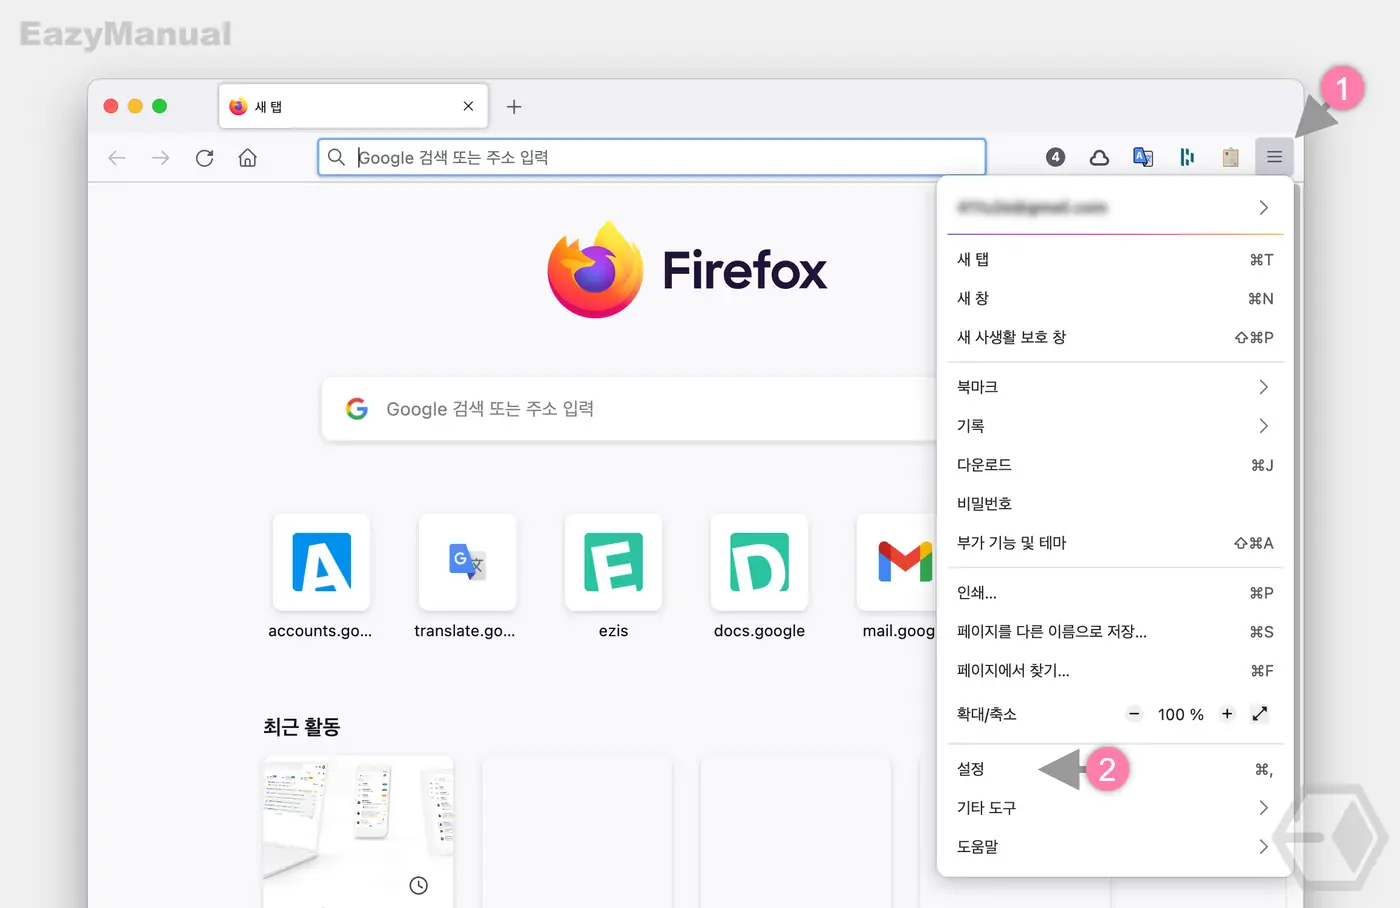This screenshot has height=908, width=1400.
Task: Click the Google search box on page
Action: pos(630,409)
